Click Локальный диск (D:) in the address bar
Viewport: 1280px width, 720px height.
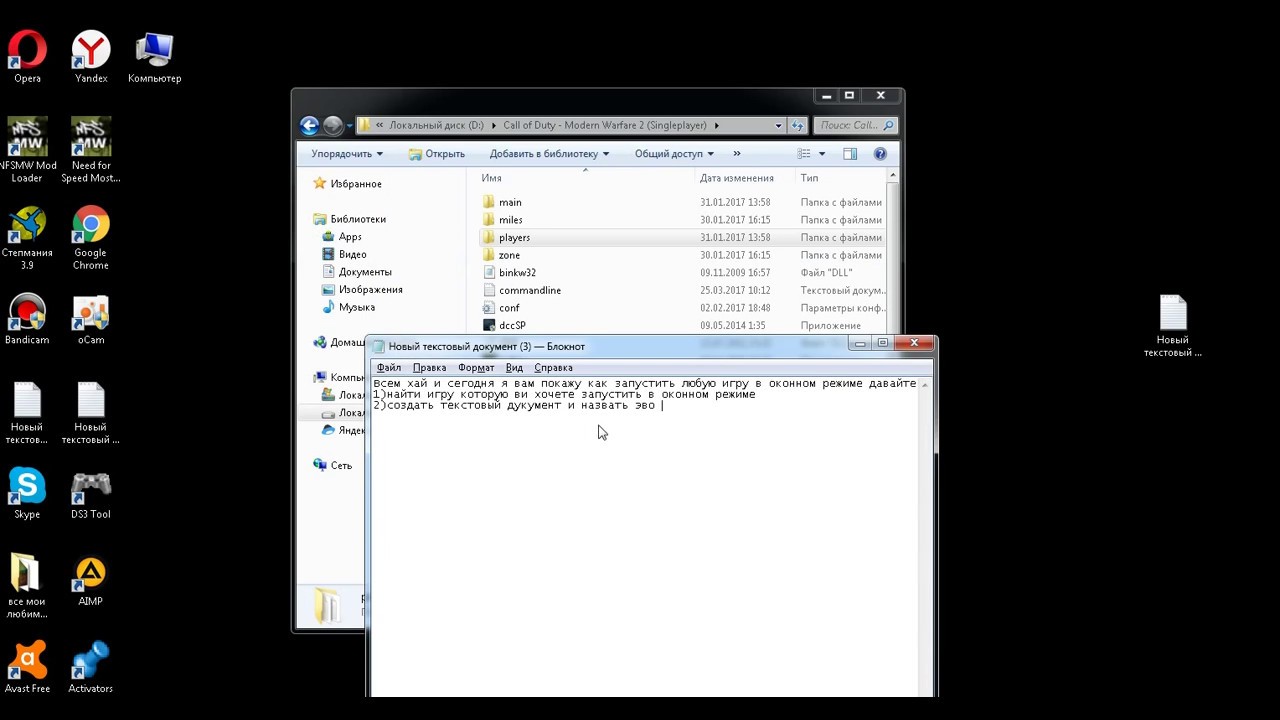pyautogui.click(x=436, y=125)
